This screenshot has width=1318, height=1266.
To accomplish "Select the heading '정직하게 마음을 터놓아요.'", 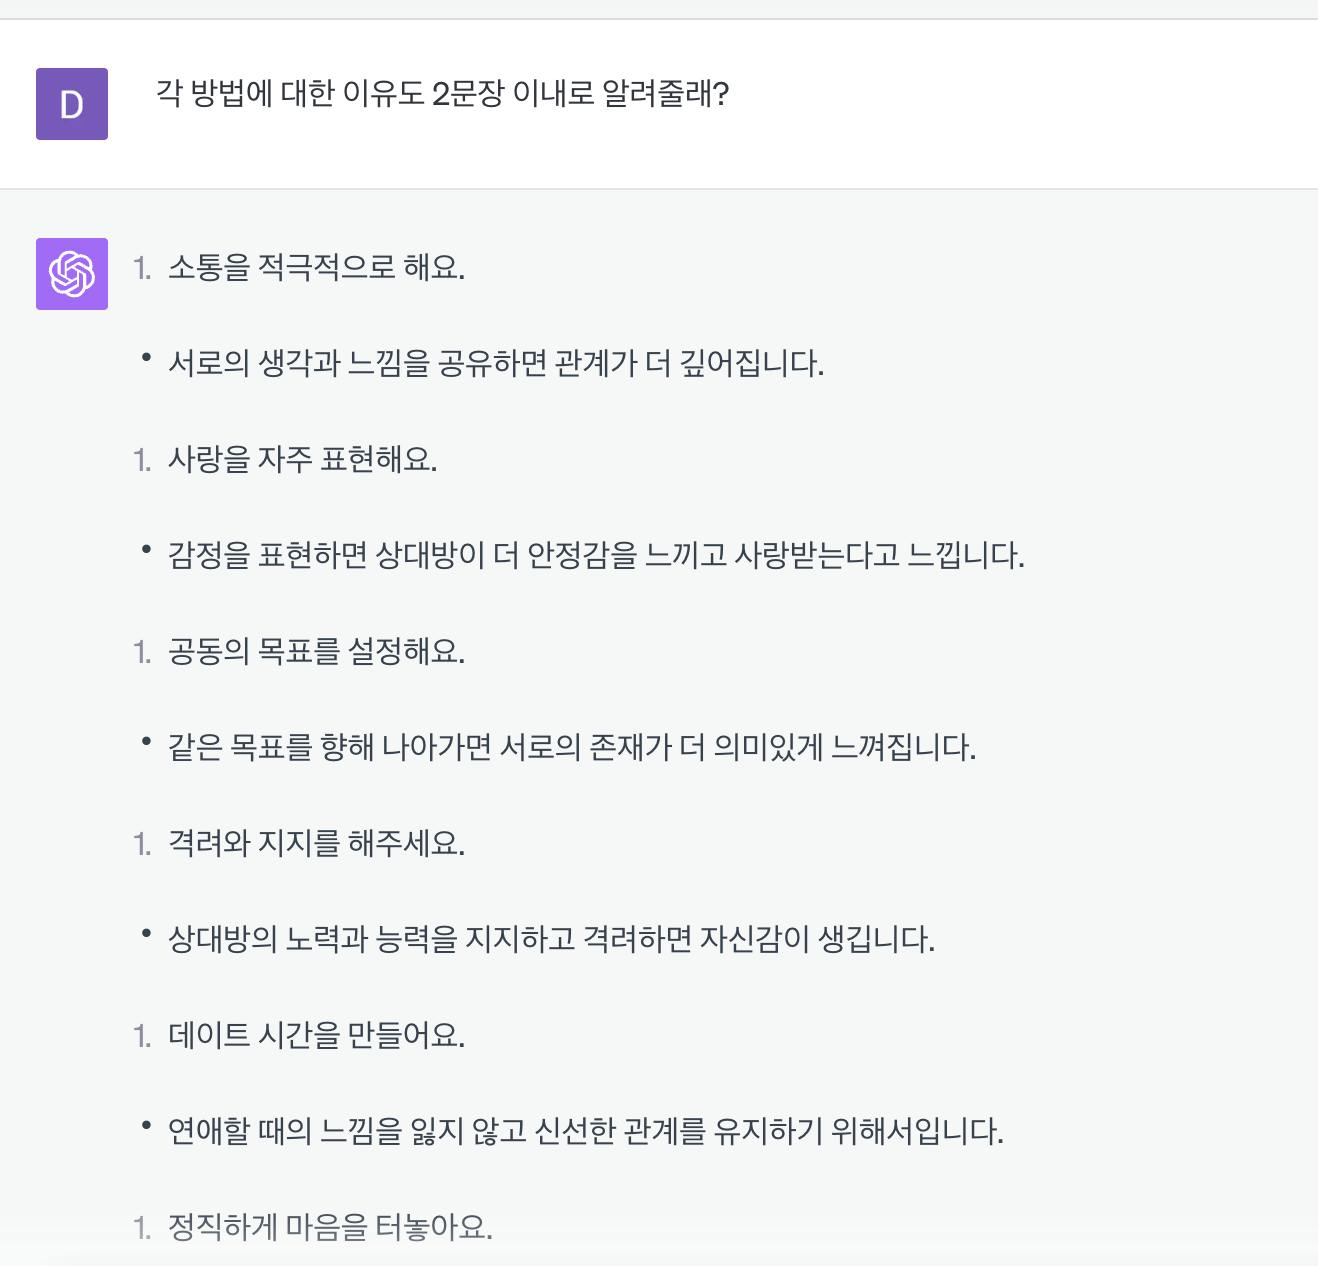I will click(330, 1228).
